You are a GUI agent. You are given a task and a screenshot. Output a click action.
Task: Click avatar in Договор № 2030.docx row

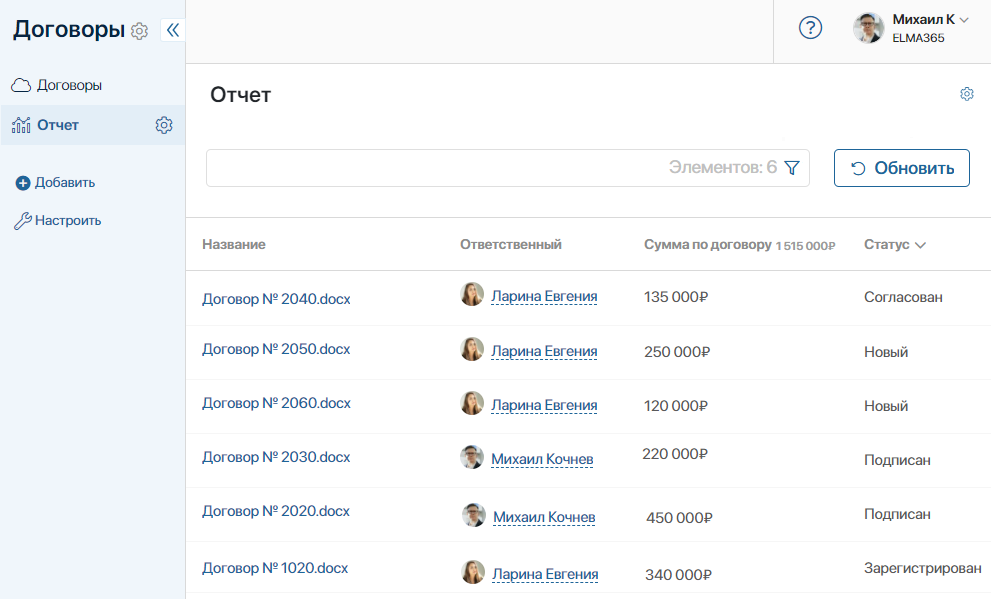[472, 457]
